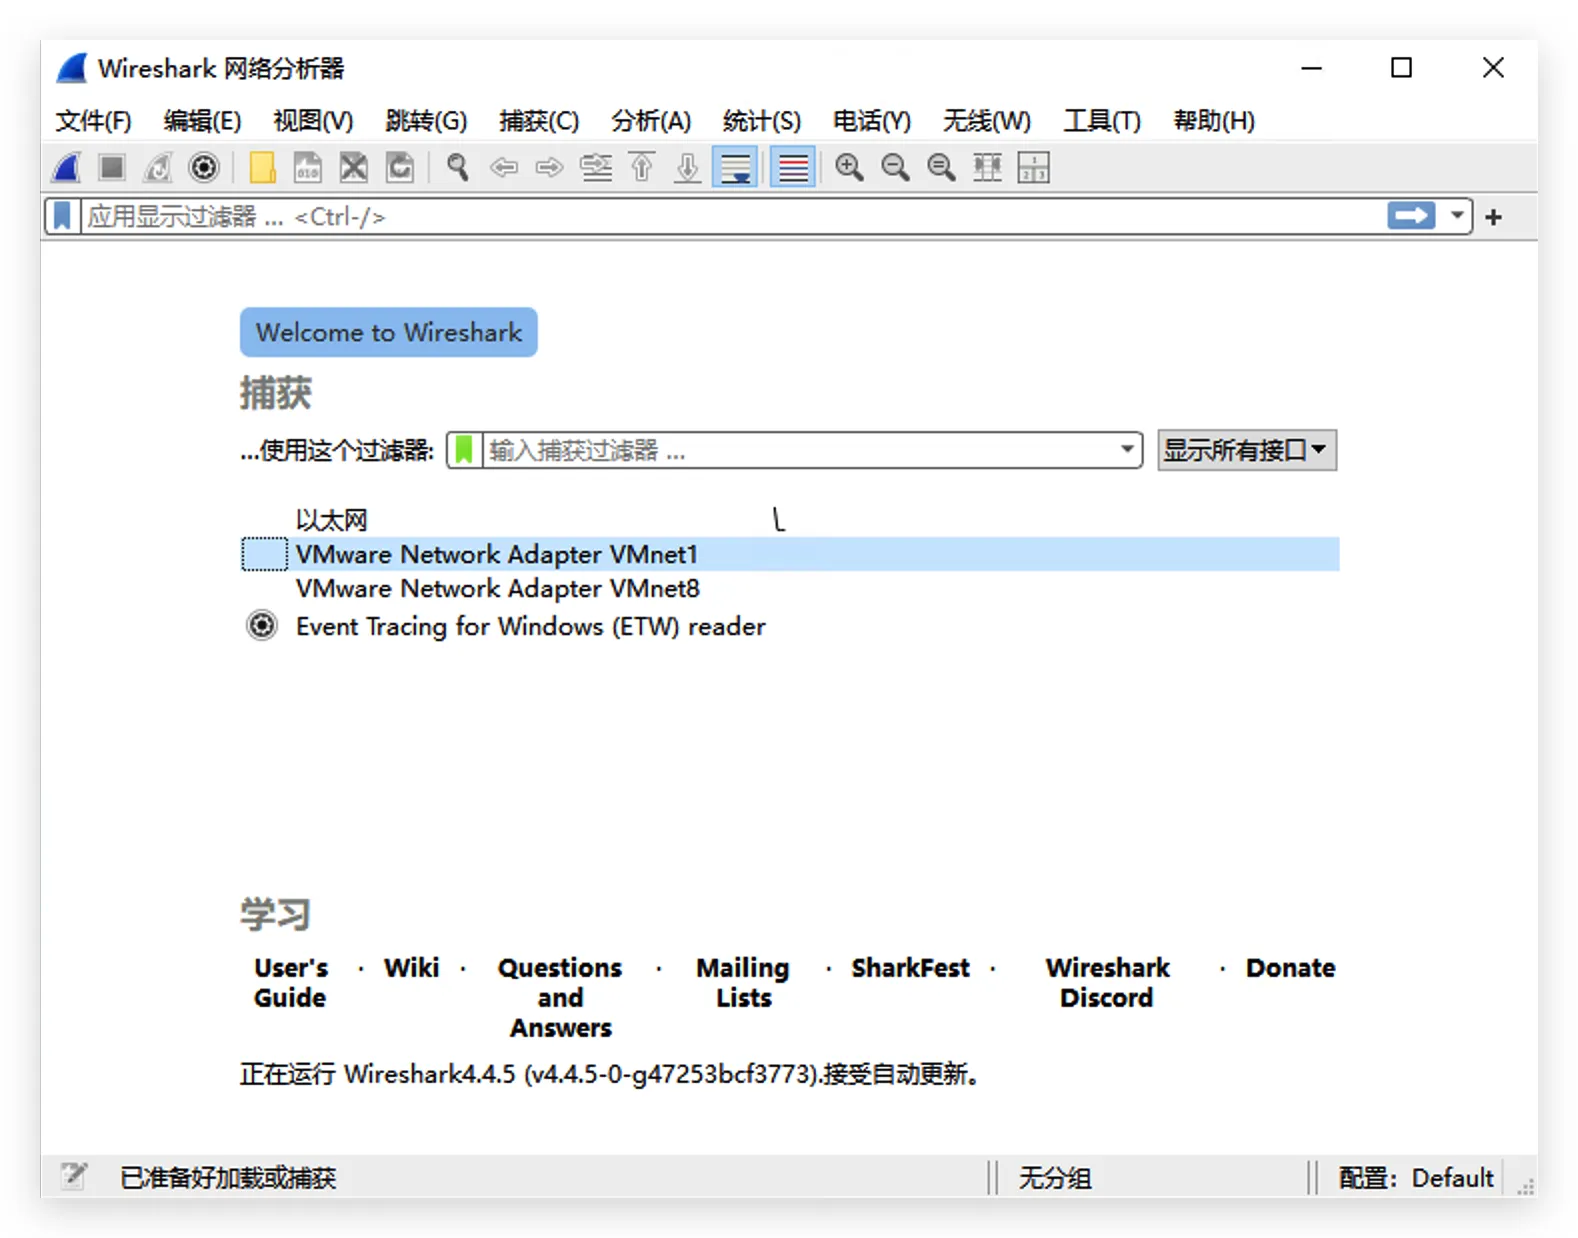Click the capture filter input field
This screenshot has width=1578, height=1238.
[800, 451]
